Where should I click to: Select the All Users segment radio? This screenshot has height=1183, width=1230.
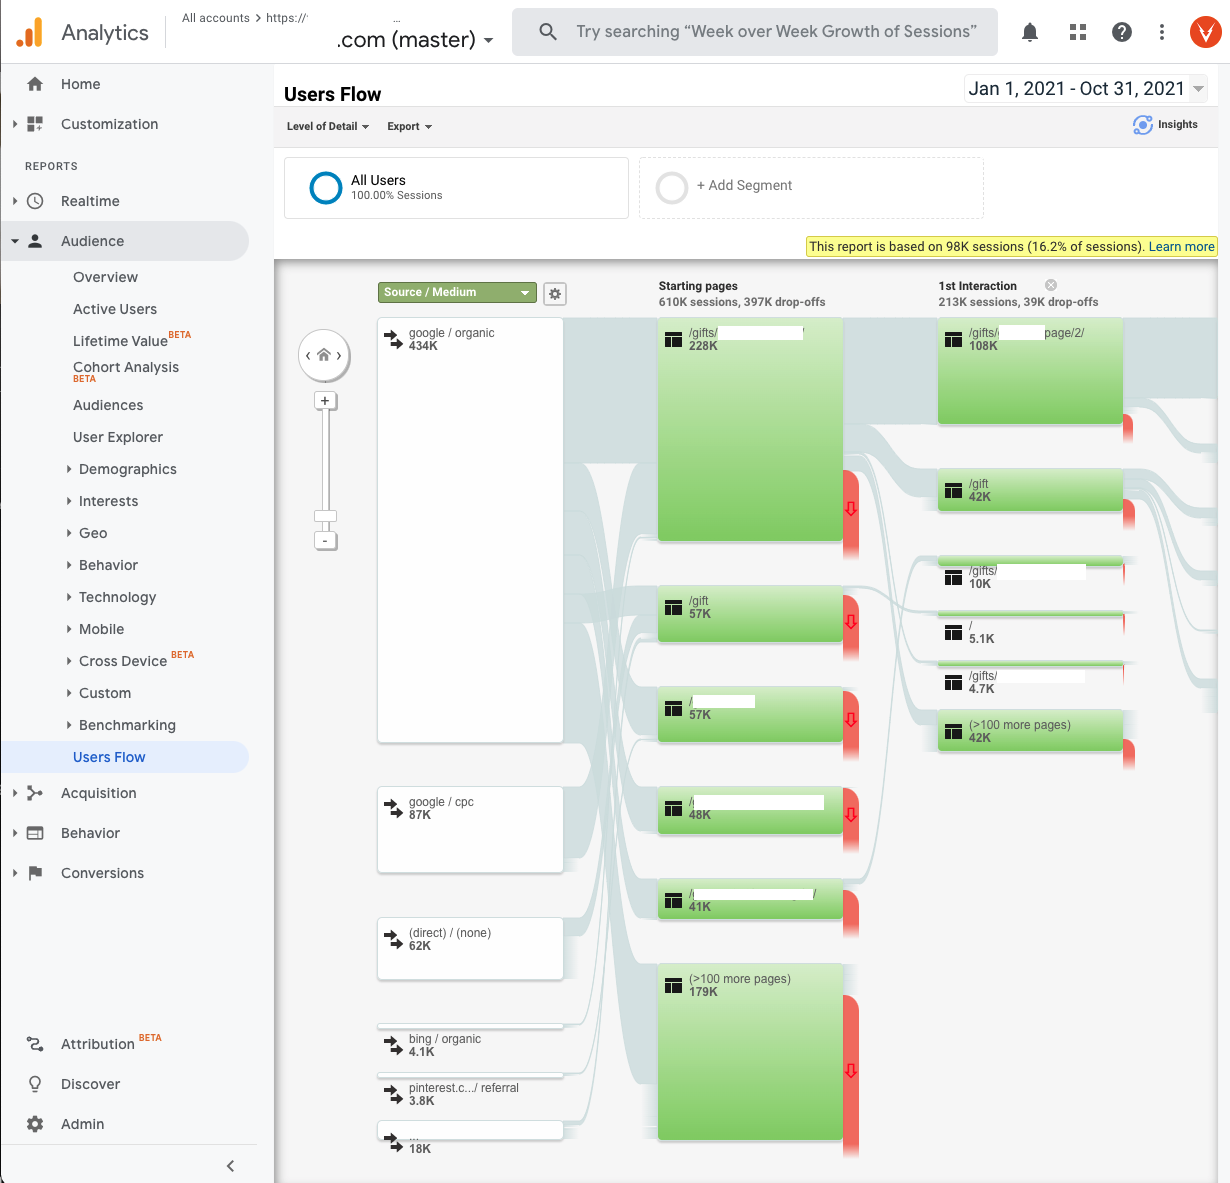(x=324, y=187)
